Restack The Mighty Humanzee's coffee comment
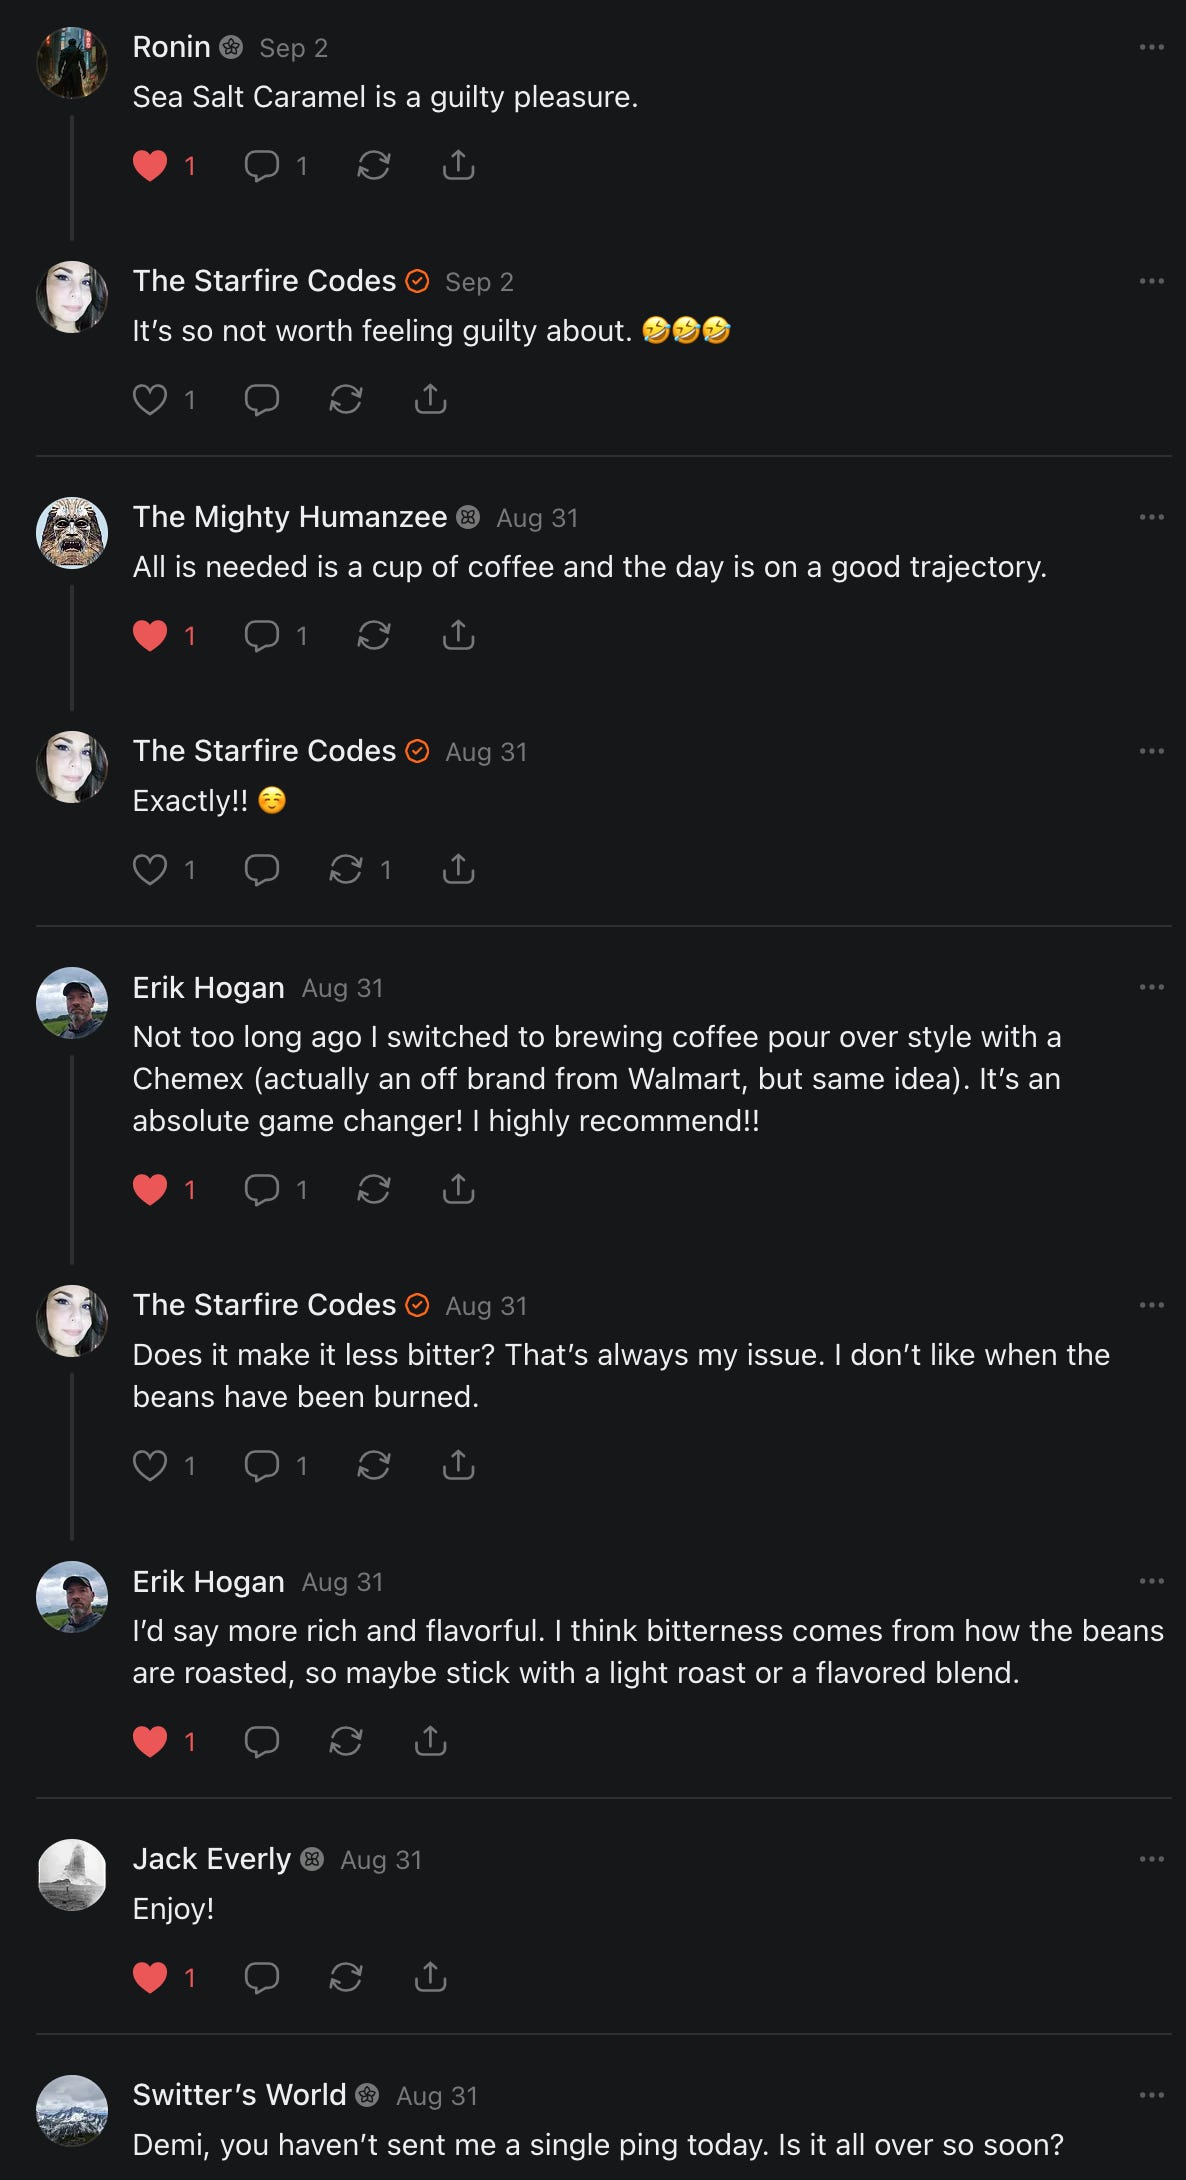 click(373, 635)
